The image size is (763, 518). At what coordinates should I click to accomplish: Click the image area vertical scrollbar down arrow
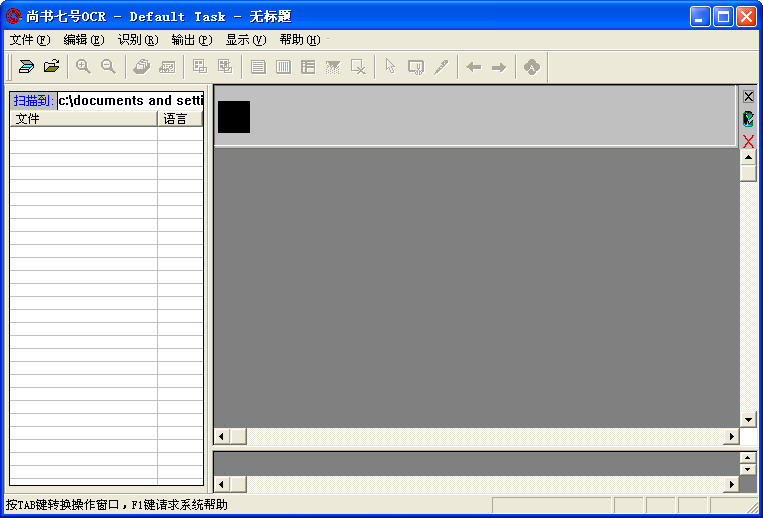point(748,419)
